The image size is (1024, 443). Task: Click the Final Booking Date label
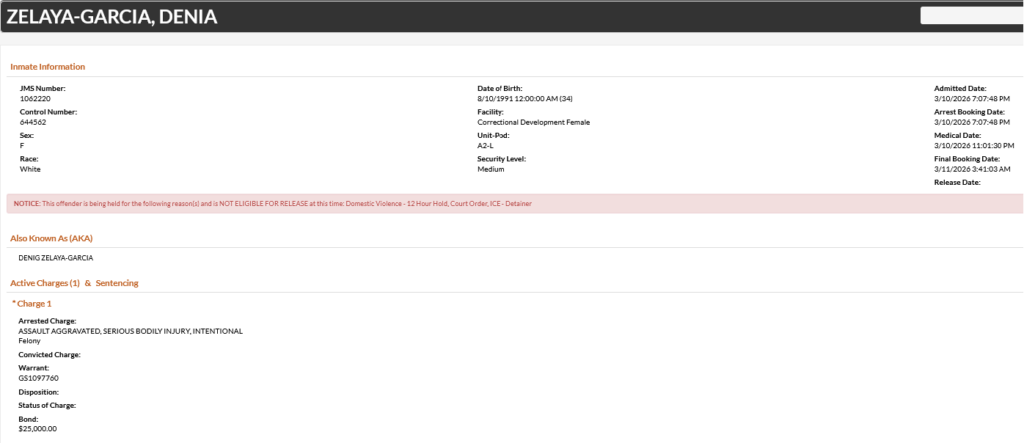pos(967,159)
